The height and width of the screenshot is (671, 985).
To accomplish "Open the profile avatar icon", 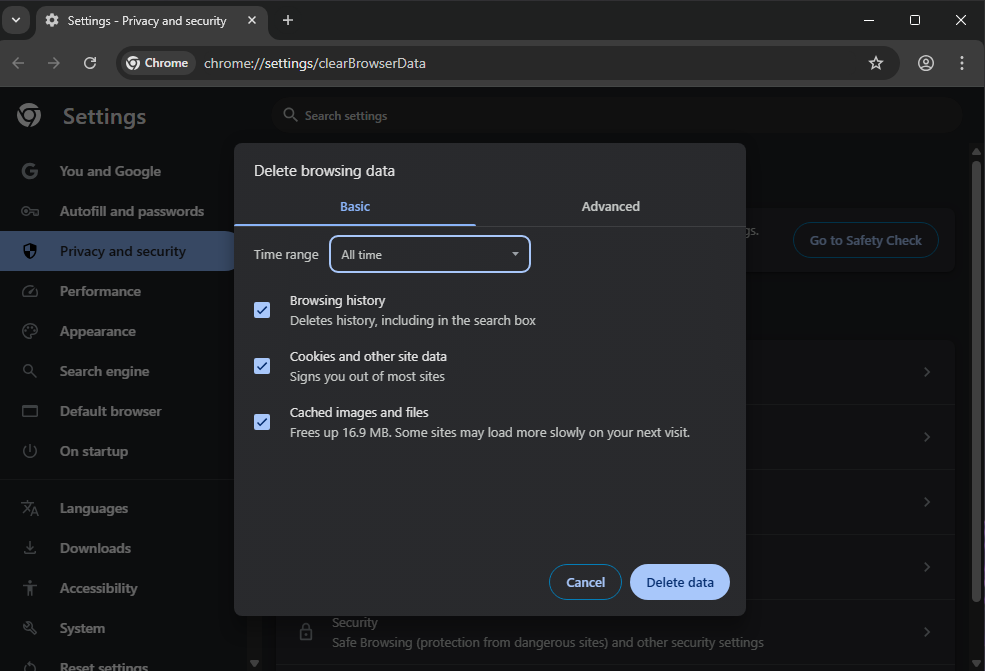I will click(926, 63).
